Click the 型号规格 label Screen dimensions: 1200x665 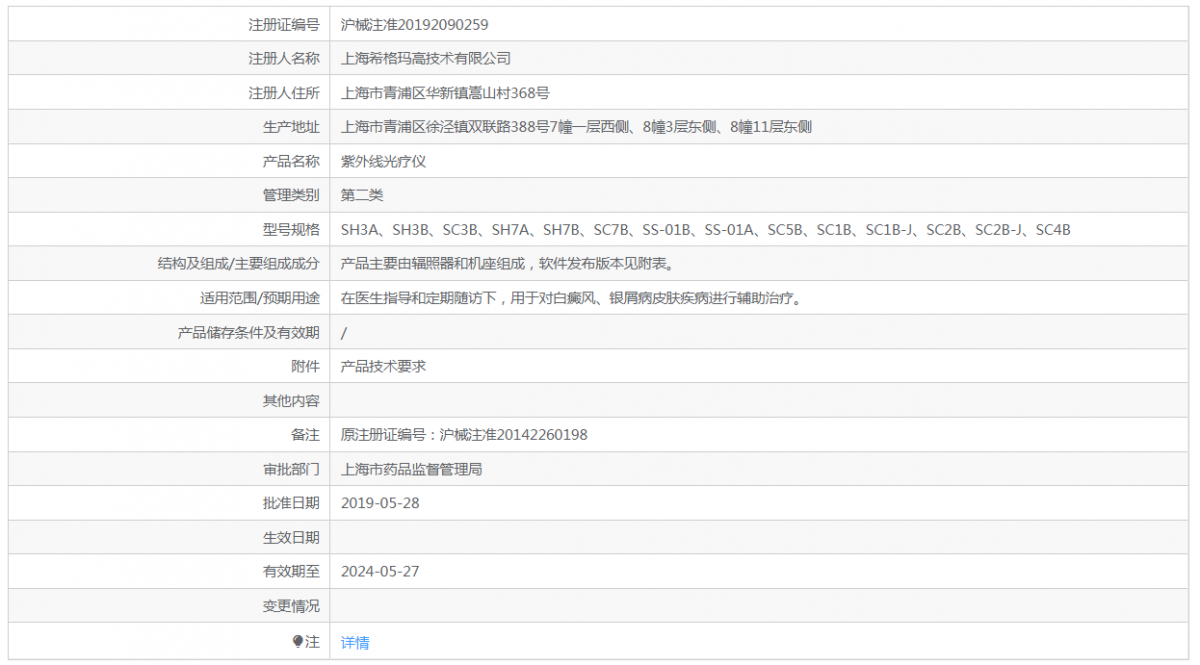[x=291, y=230]
